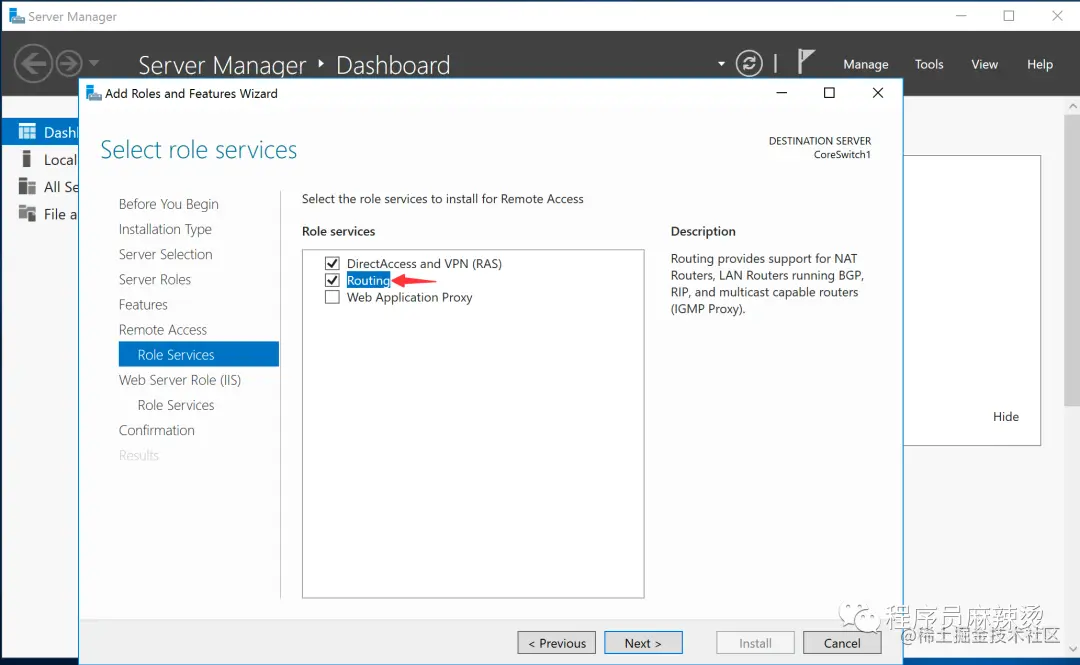
Task: Click the wizard title bar icon
Action: point(94,93)
